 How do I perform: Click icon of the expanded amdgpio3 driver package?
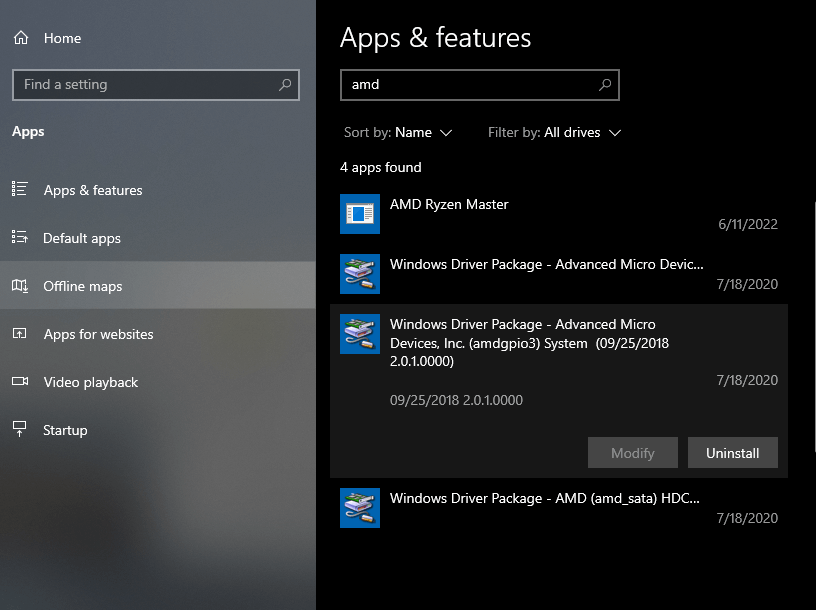pyautogui.click(x=360, y=334)
